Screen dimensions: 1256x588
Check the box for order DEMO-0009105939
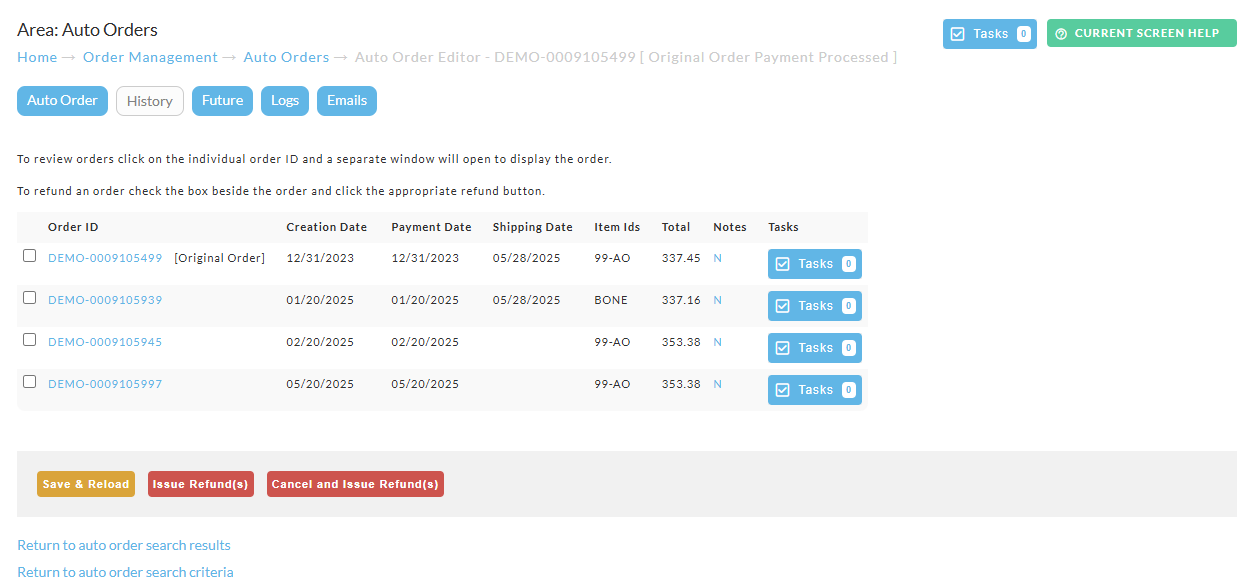pyautogui.click(x=30, y=298)
